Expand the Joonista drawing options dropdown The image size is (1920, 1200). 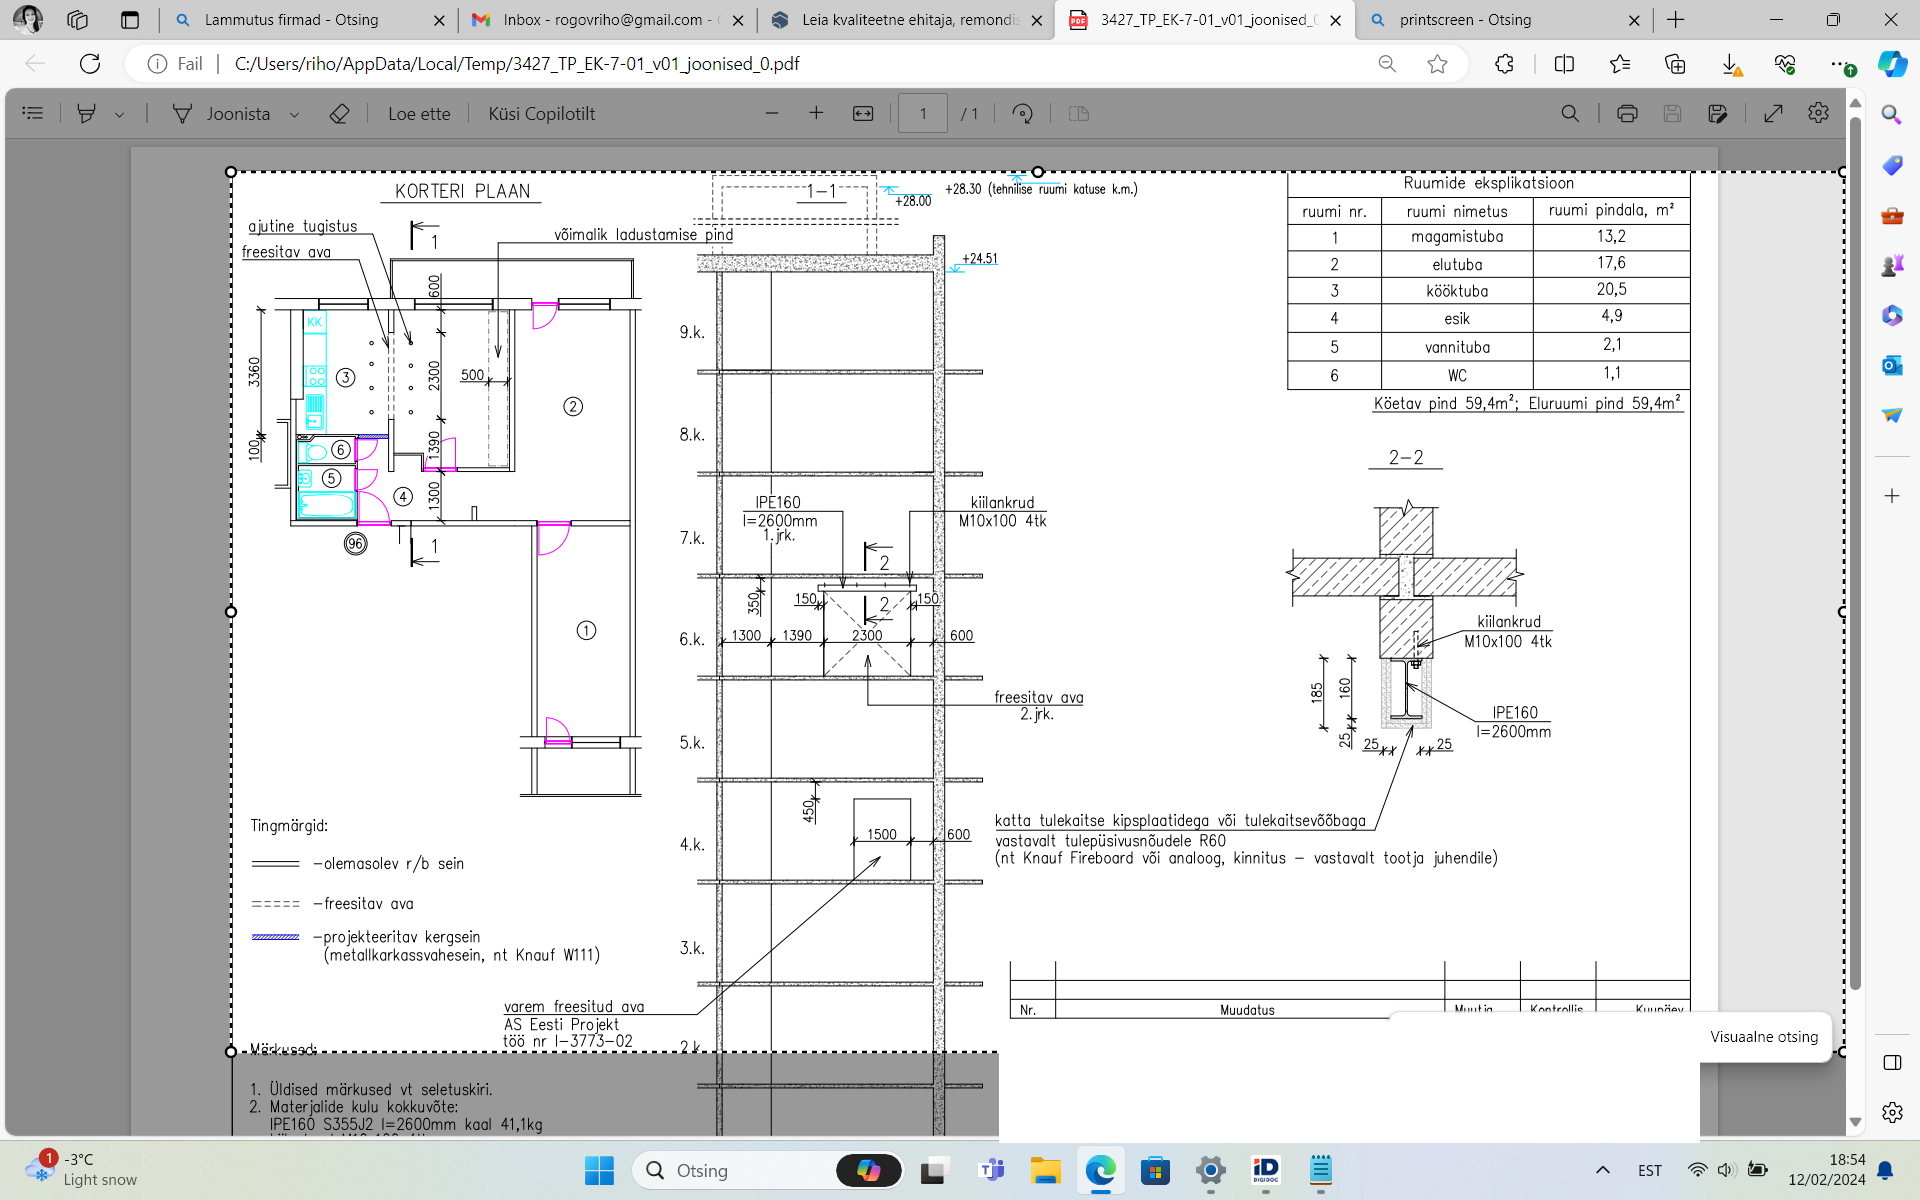(x=294, y=115)
